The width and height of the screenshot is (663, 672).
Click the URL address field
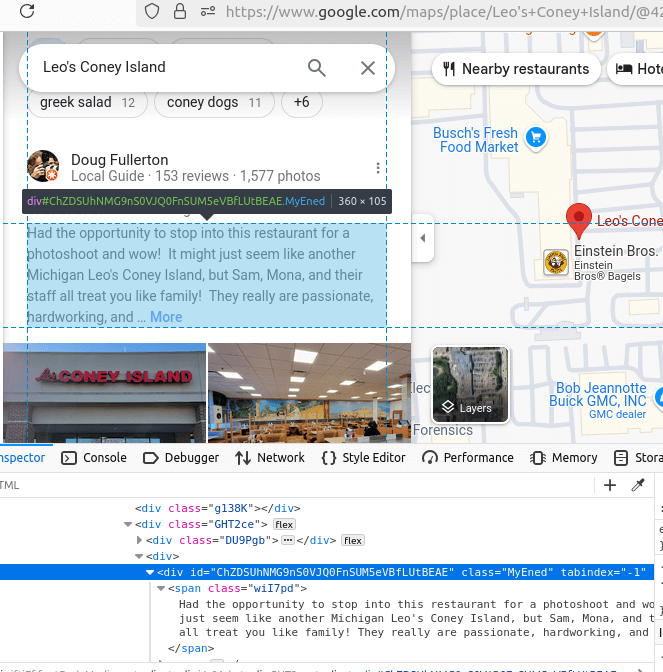pos(444,12)
